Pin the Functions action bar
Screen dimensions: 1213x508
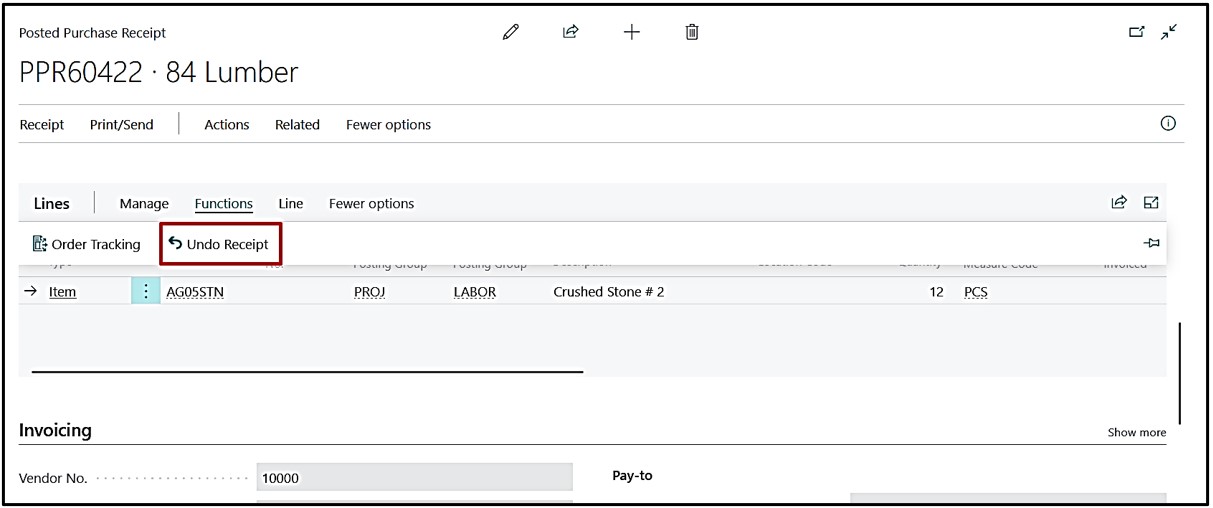click(1151, 243)
